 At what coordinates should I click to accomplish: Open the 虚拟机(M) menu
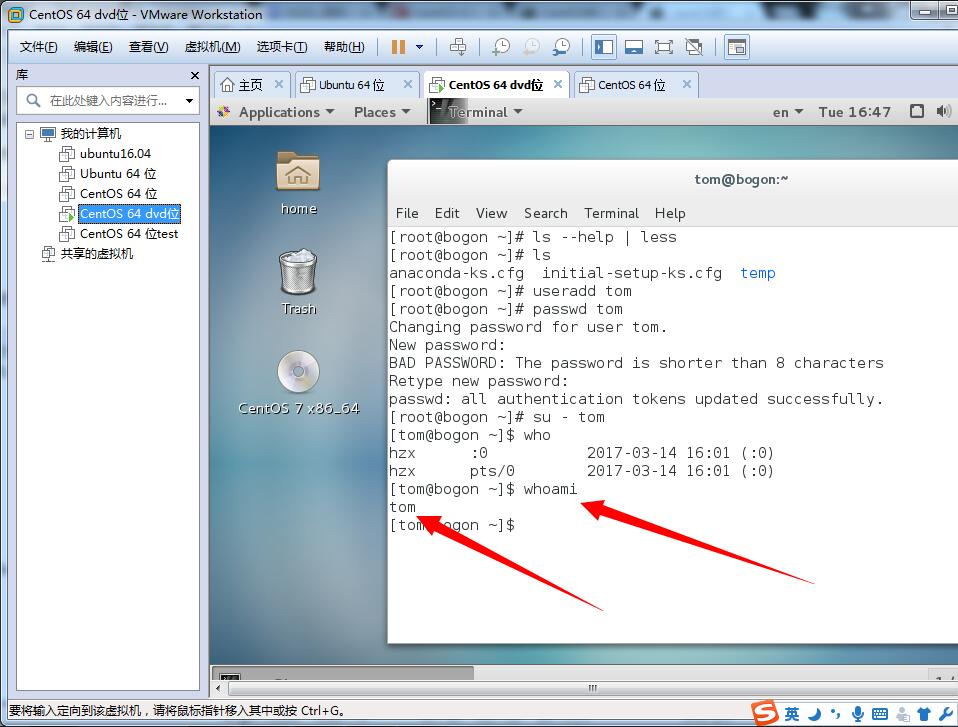[212, 47]
